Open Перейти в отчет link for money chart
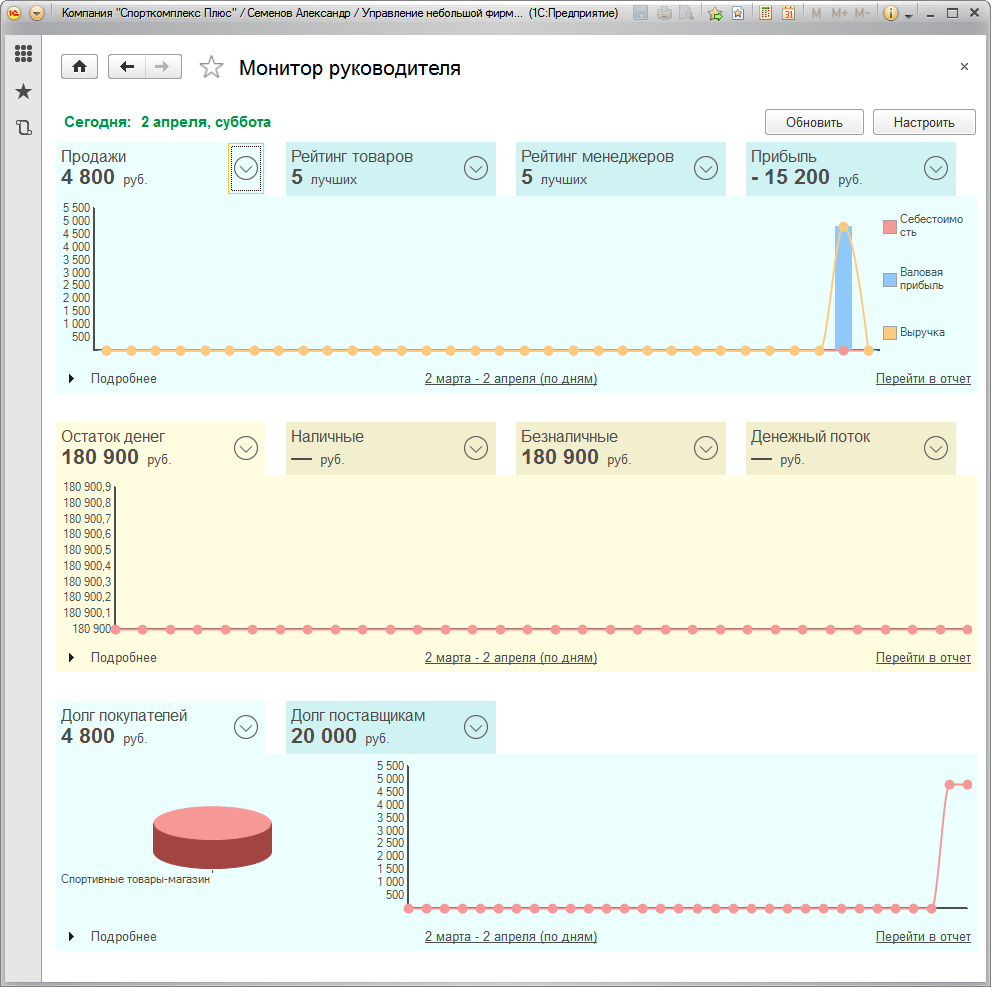The width and height of the screenshot is (991, 987). pyautogui.click(x=923, y=658)
